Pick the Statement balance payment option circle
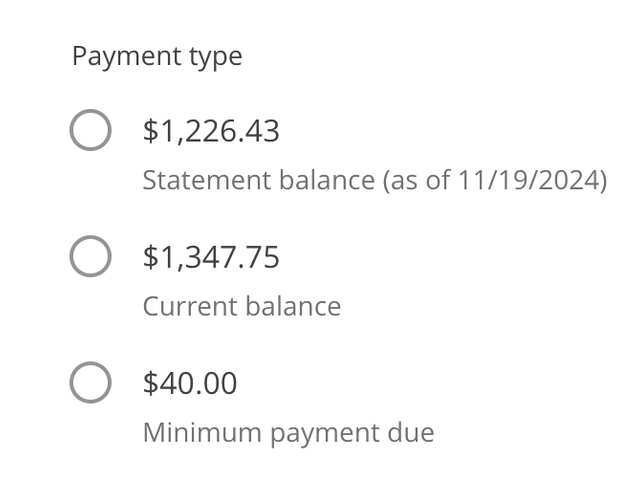Viewport: 640px width, 480px height. 90,132
